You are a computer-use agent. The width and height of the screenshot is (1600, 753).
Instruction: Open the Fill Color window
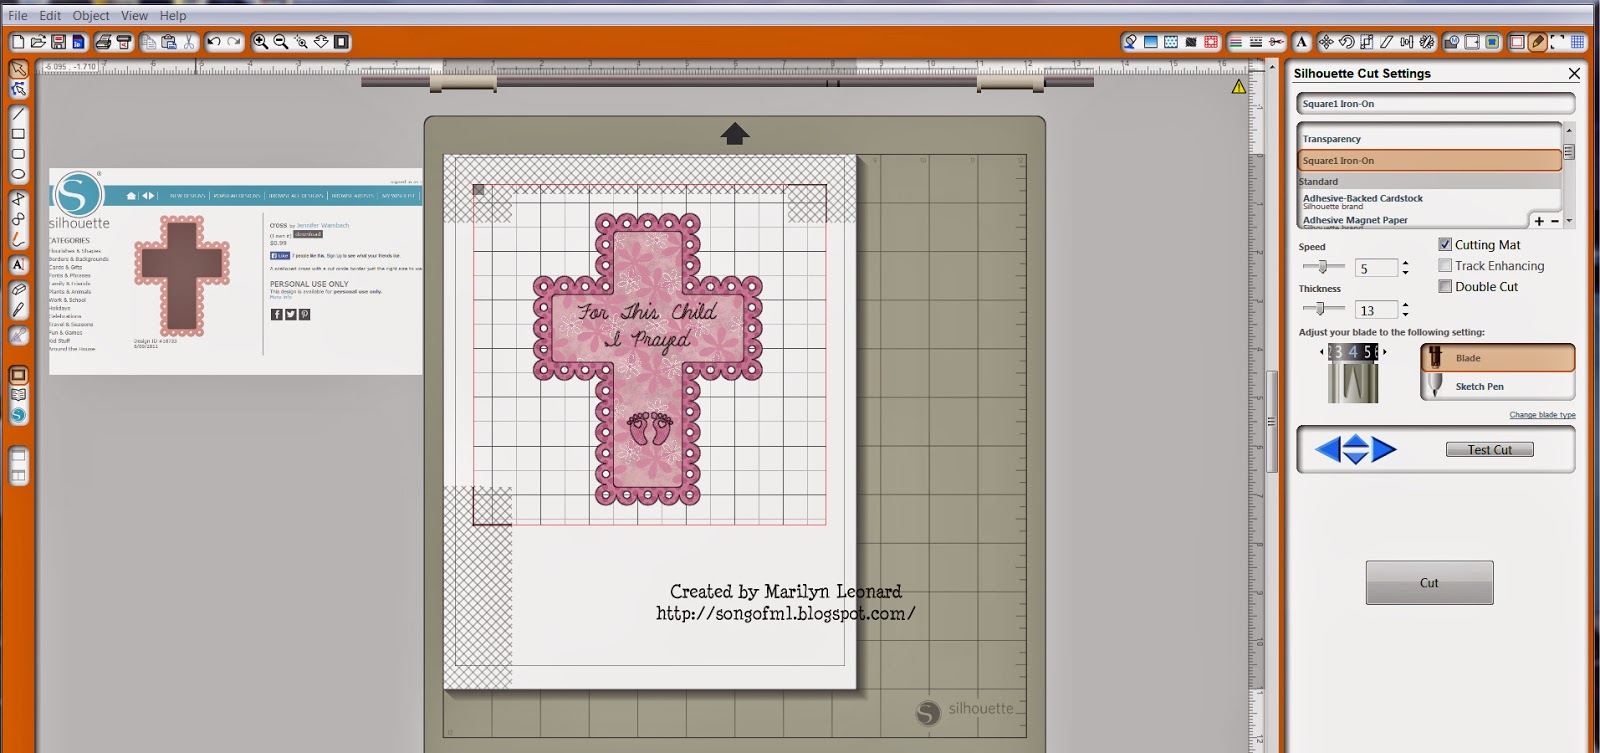pyautogui.click(x=1130, y=42)
